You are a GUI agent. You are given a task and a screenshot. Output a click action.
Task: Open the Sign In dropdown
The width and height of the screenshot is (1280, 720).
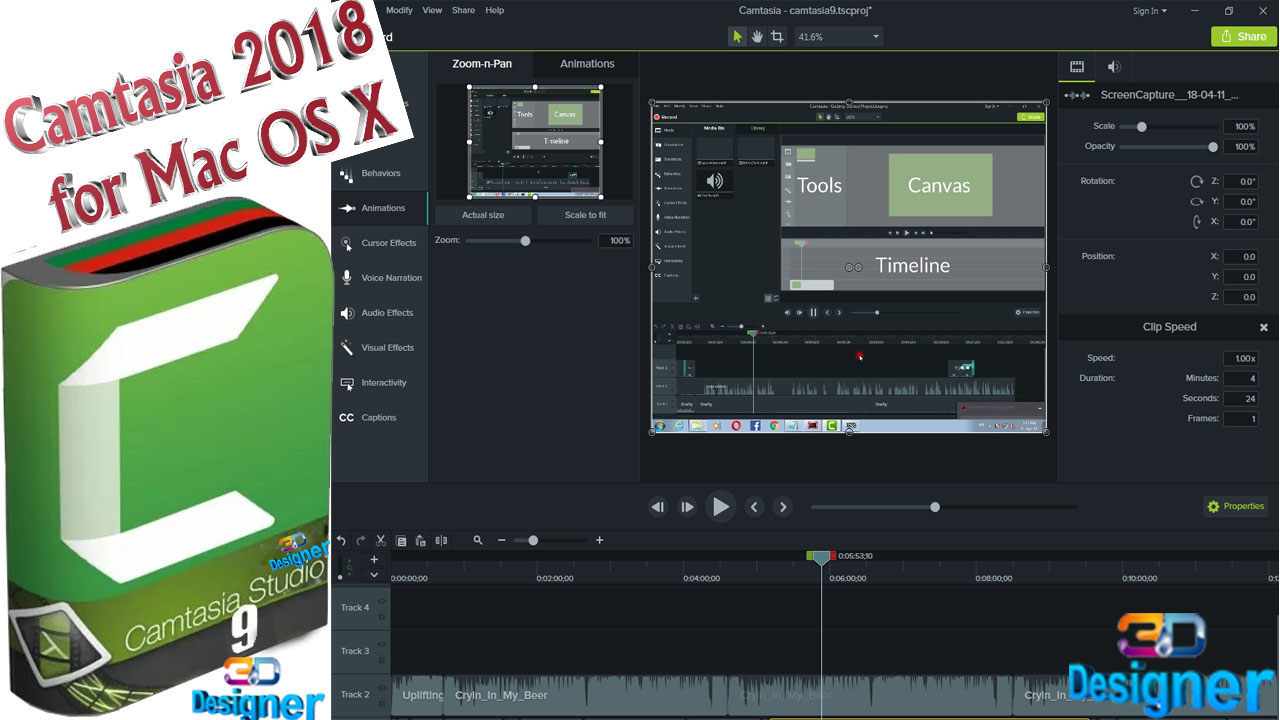tap(1149, 11)
